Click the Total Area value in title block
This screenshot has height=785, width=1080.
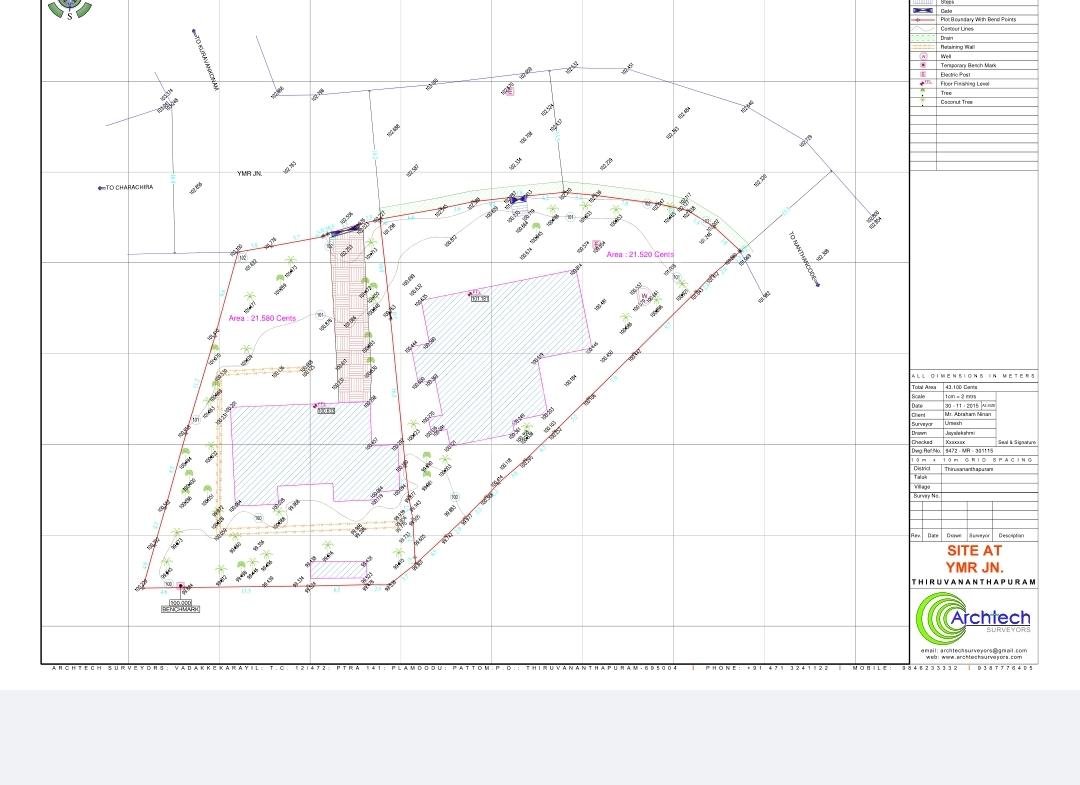coord(961,387)
